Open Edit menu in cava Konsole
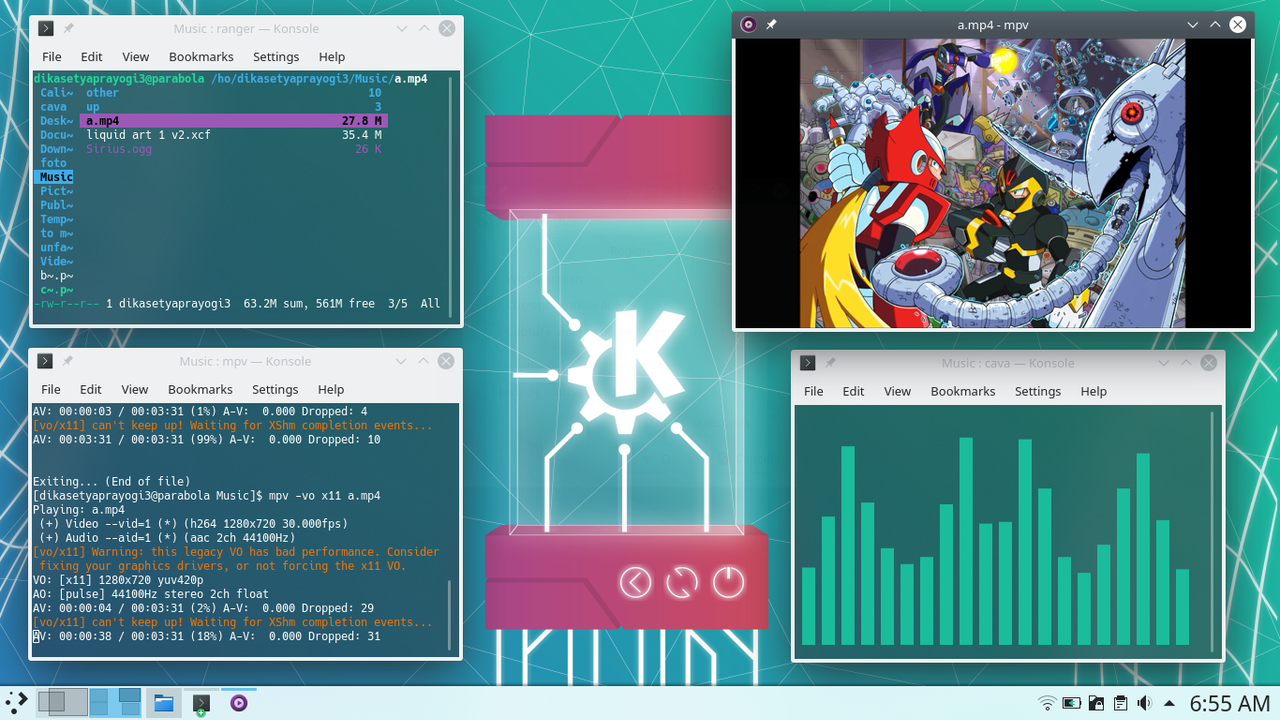This screenshot has height=720, width=1280. 854,391
